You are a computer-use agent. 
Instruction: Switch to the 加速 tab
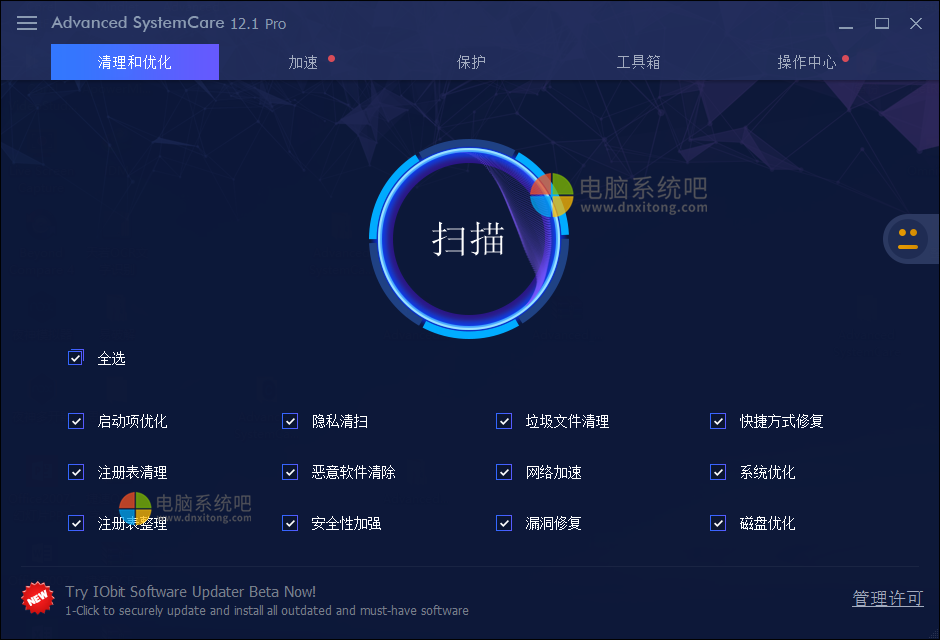[303, 62]
